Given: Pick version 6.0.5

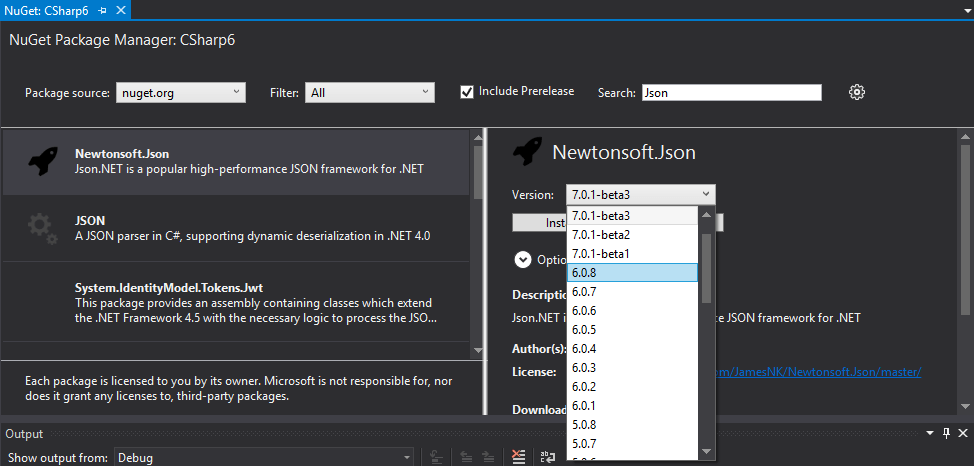Looking at the screenshot, I should click(x=632, y=329).
